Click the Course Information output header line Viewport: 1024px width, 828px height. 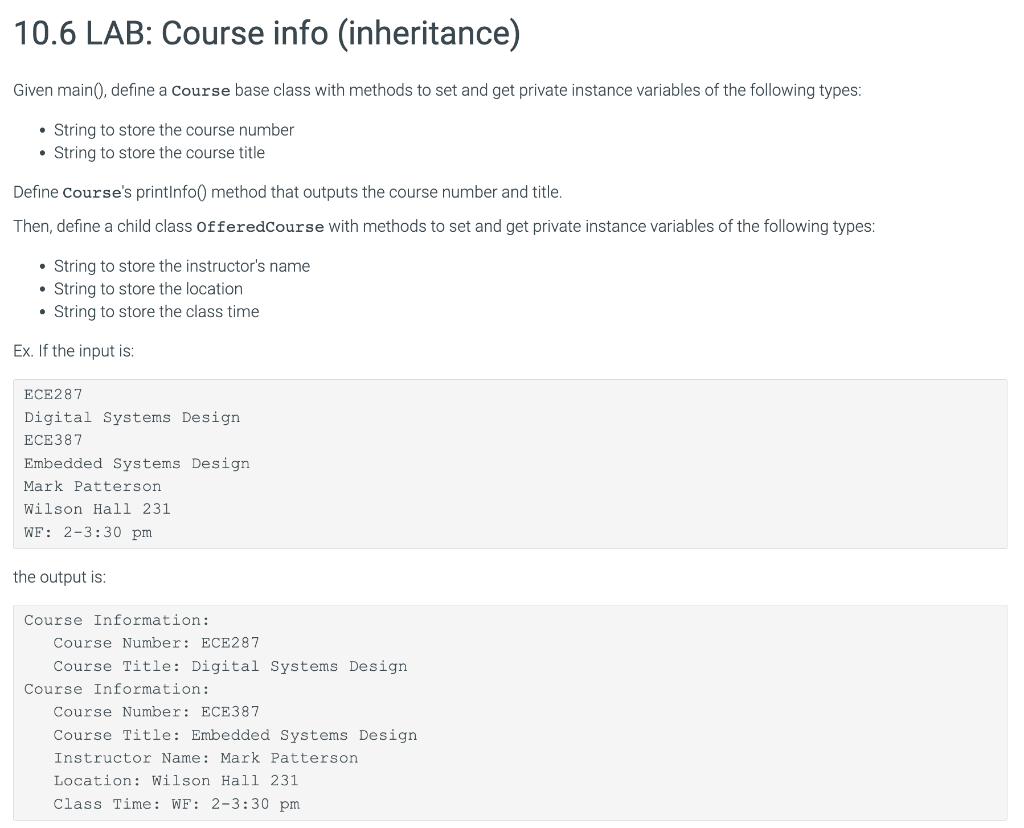click(116, 620)
